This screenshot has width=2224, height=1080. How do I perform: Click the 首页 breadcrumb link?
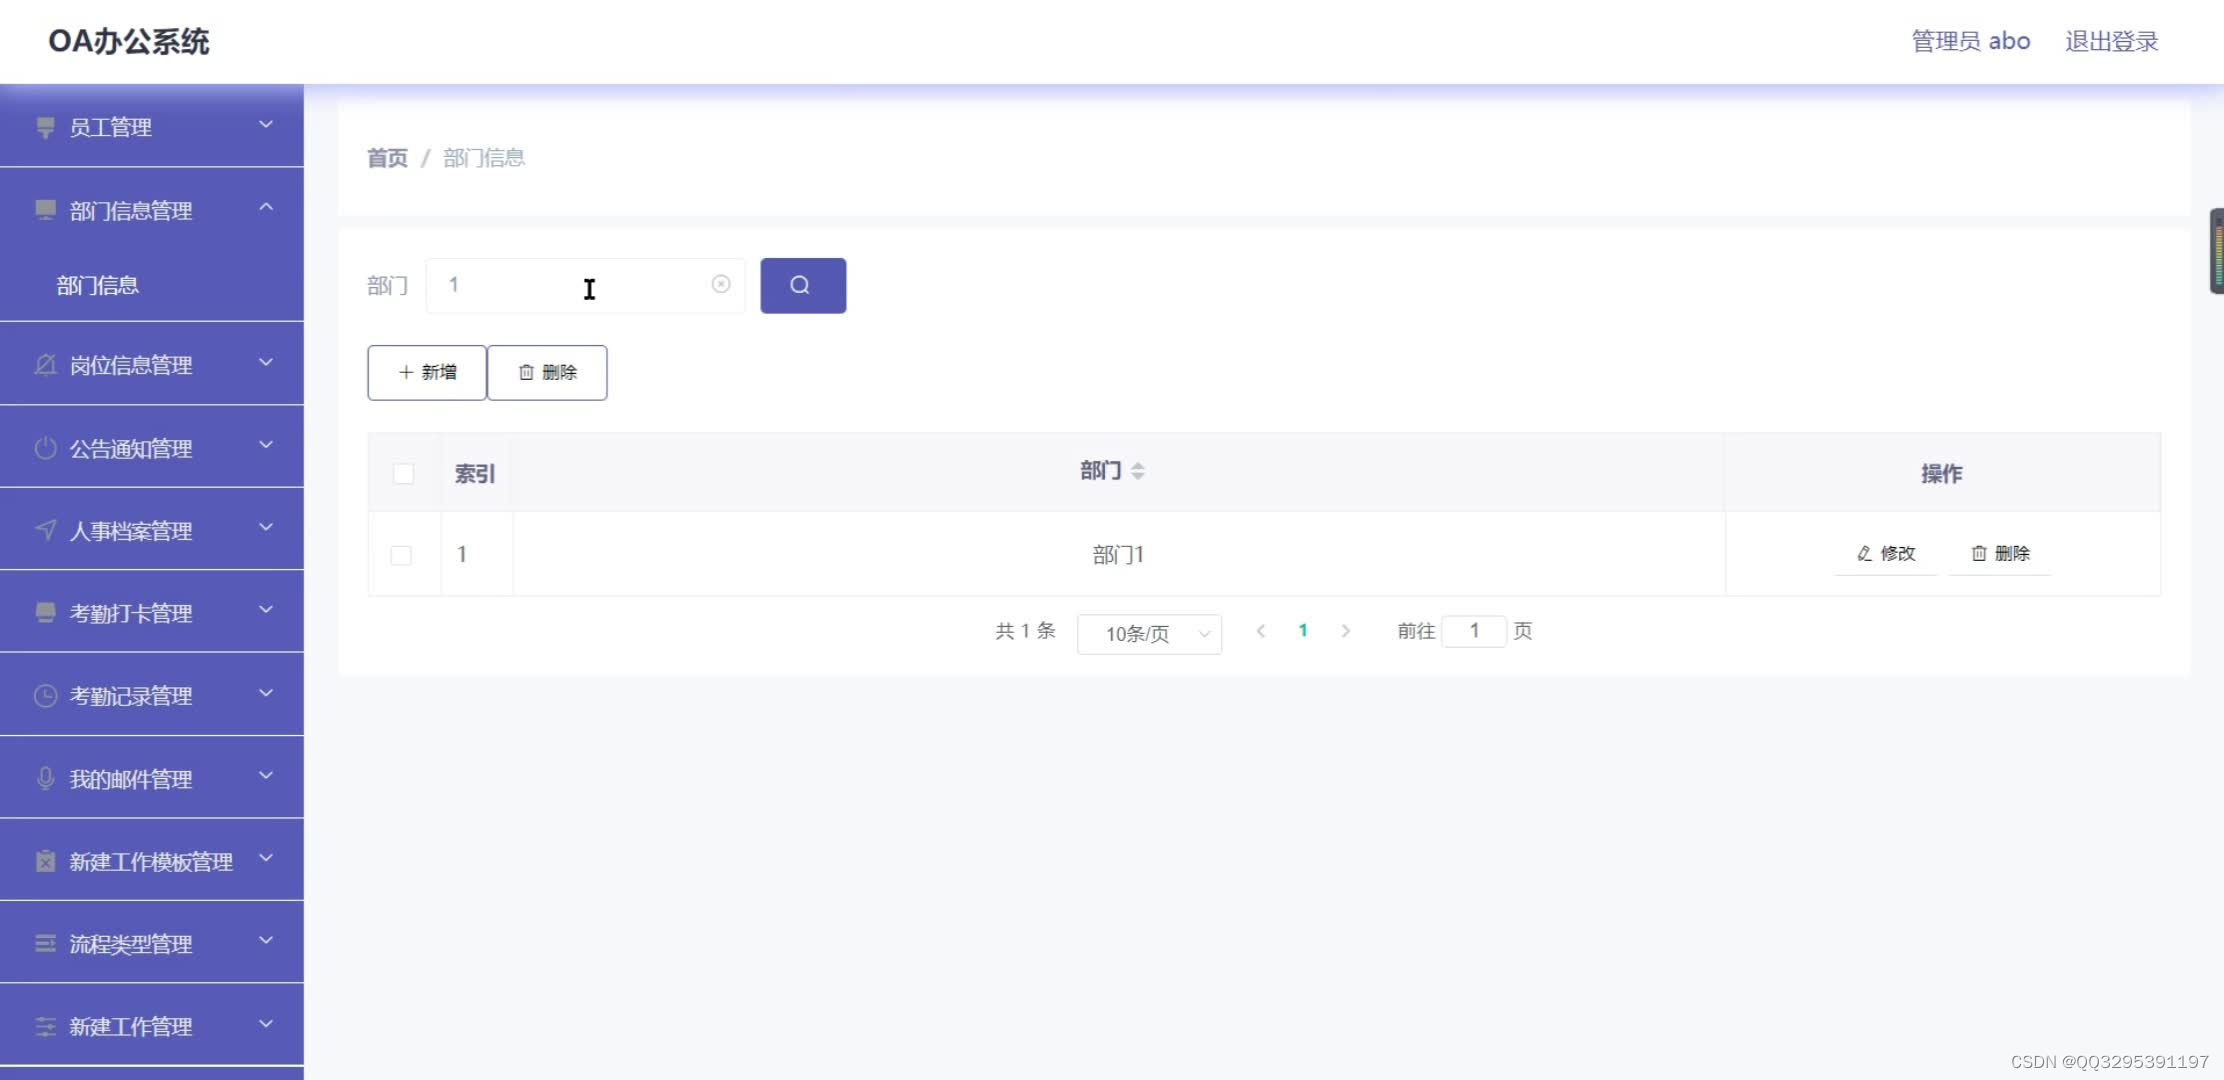386,157
